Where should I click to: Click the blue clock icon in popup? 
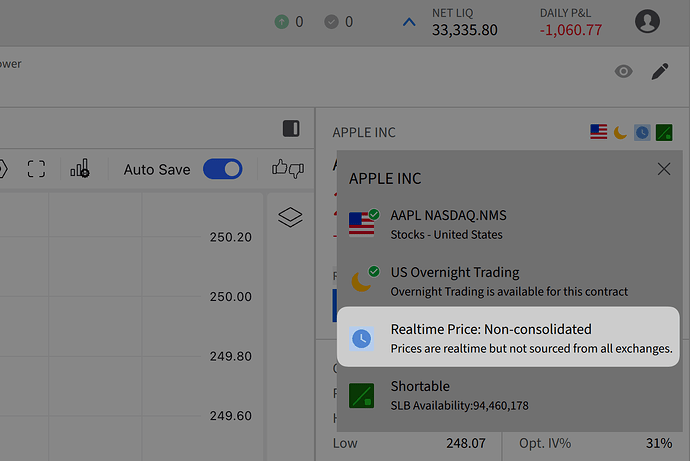coord(362,339)
